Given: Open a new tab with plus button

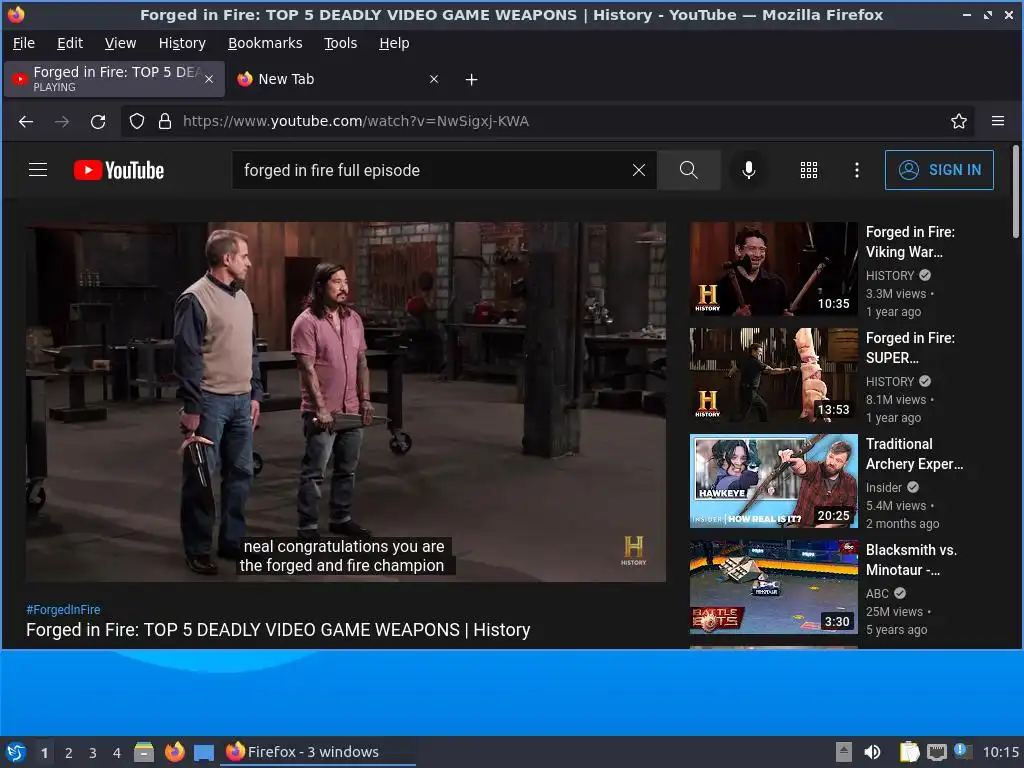Looking at the screenshot, I should pyautogui.click(x=472, y=80).
